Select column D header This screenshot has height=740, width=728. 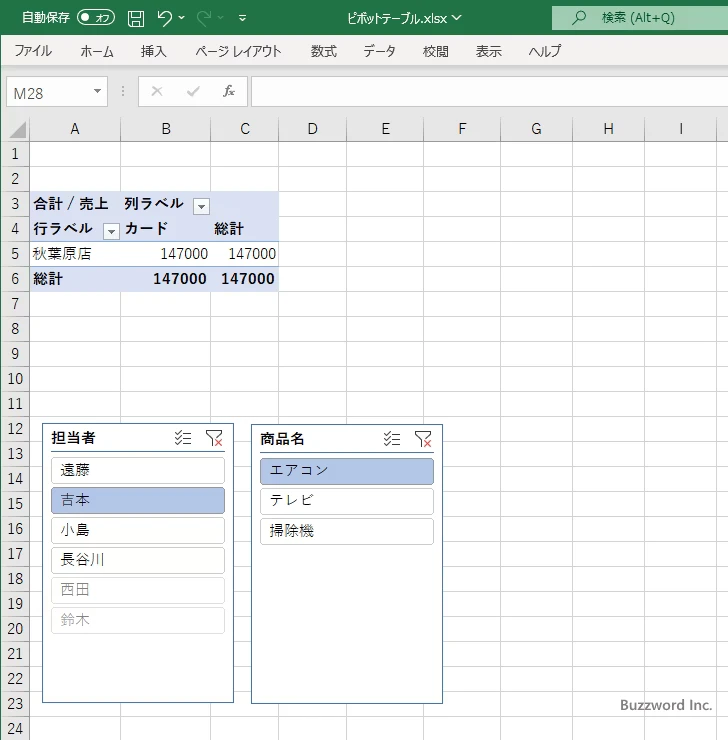(x=312, y=129)
